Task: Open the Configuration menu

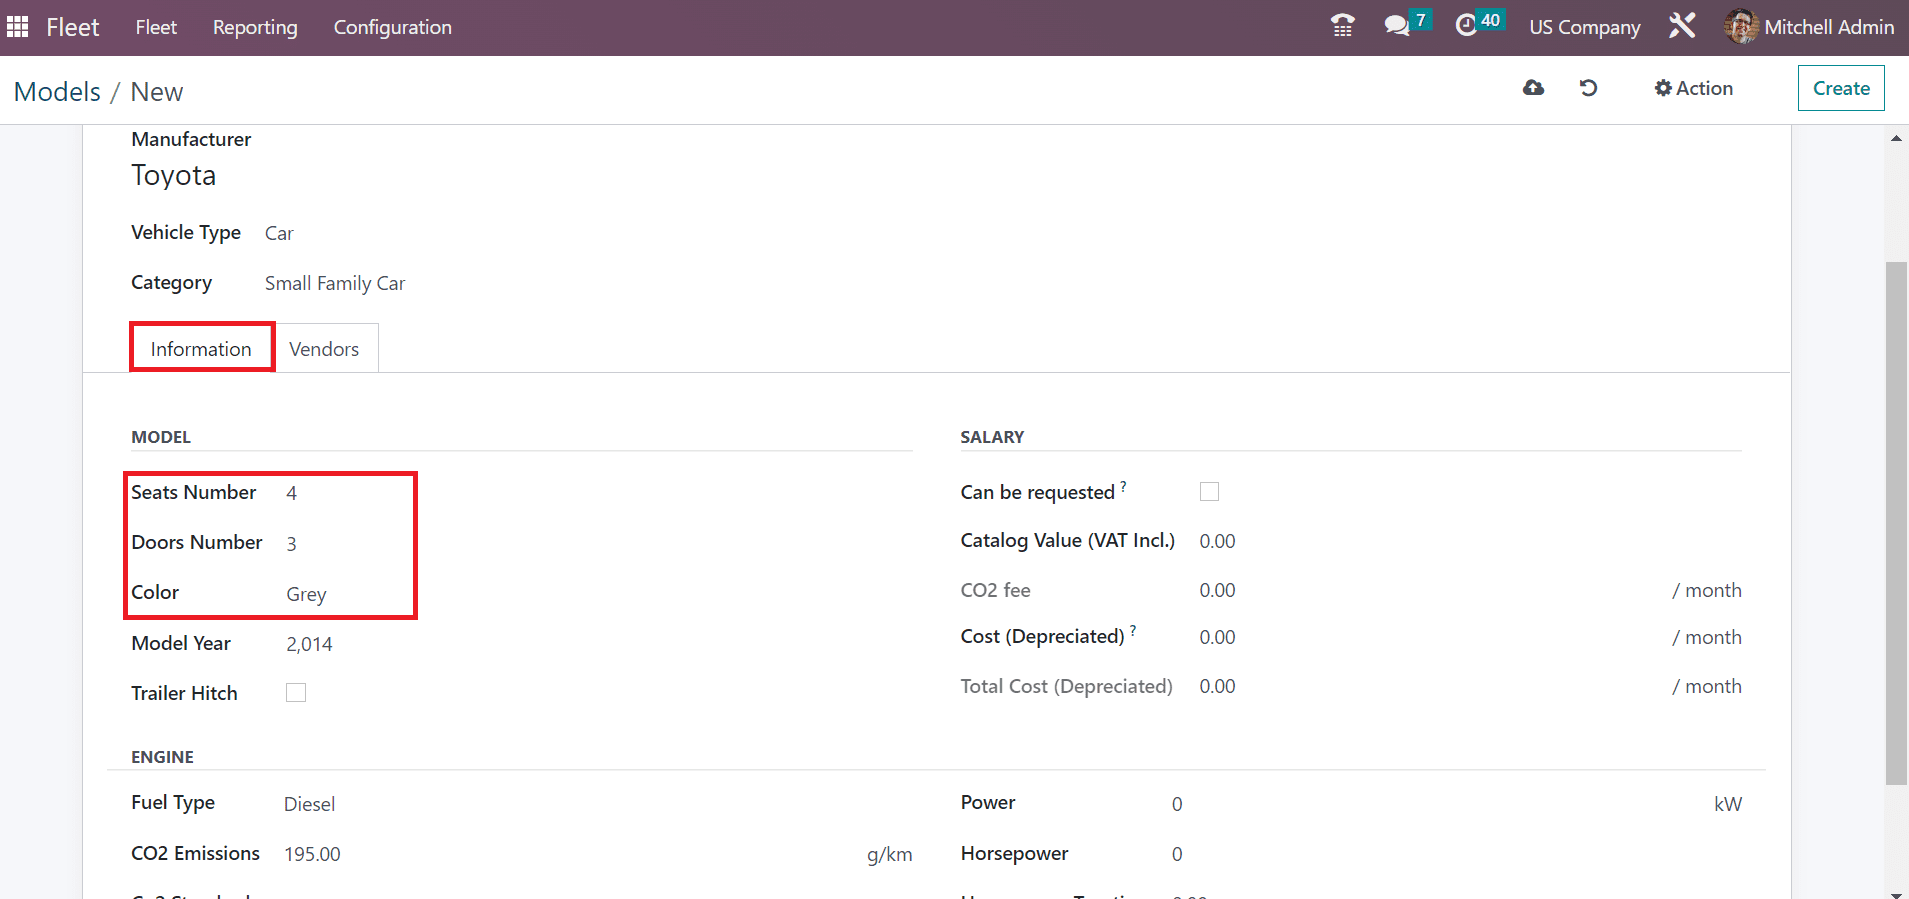Action: (393, 27)
